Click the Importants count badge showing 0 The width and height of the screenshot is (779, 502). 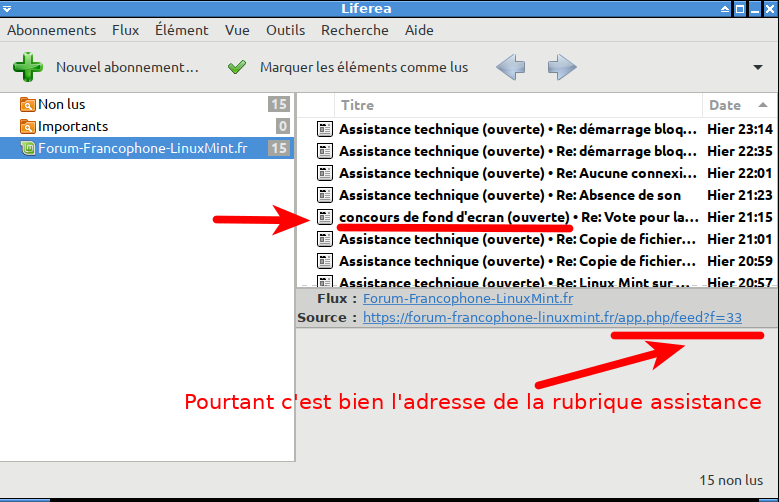pyautogui.click(x=283, y=126)
